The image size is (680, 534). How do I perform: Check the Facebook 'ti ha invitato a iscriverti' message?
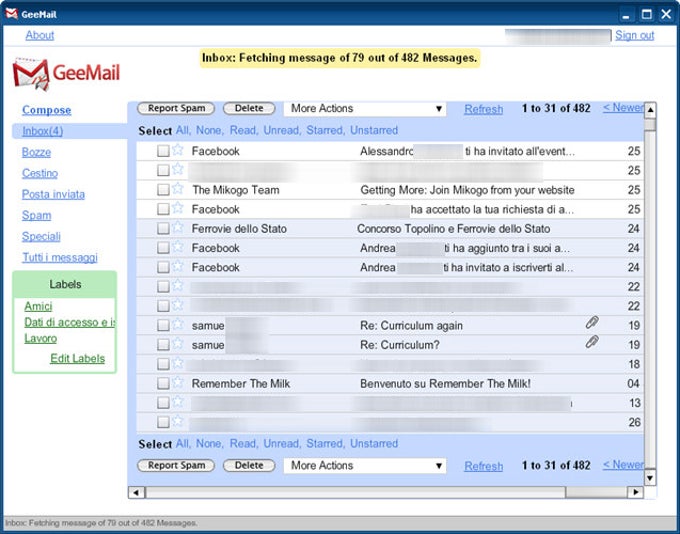[163, 267]
